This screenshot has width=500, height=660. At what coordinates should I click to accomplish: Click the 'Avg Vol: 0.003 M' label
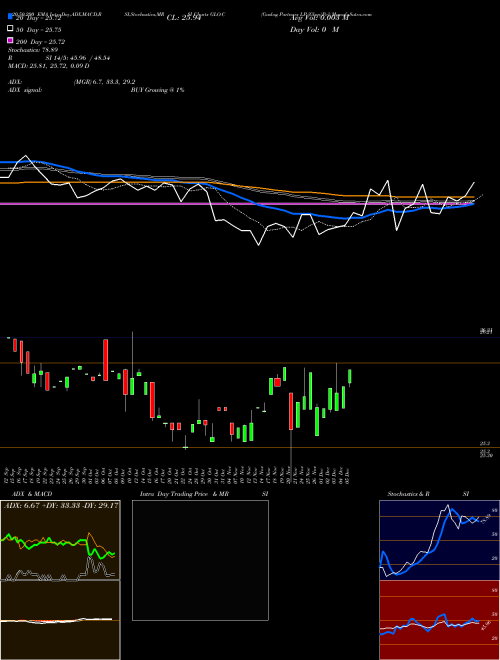319,18
